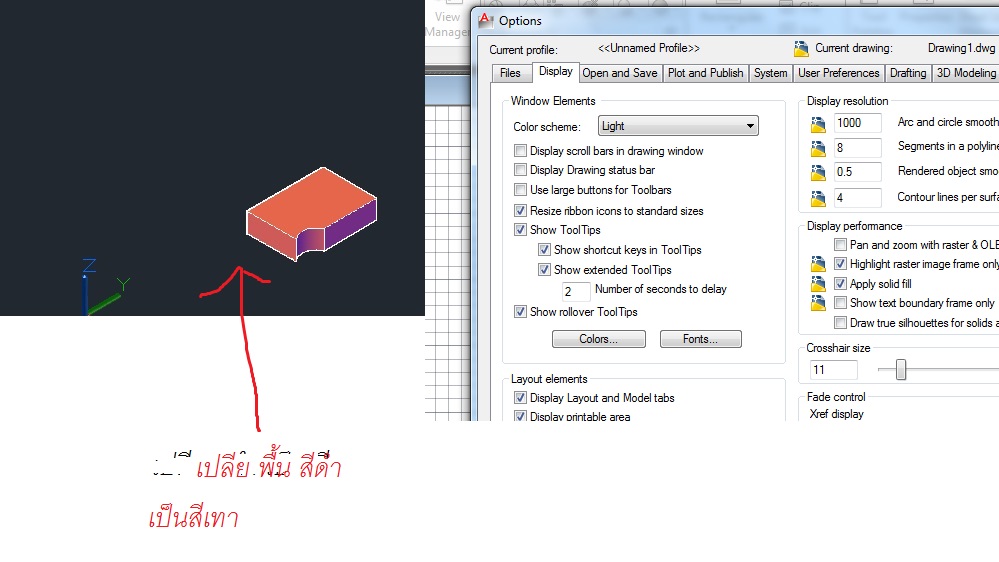Screen dimensions: 999x562
Task: Enable Display scroll bars in drawing window
Action: pyautogui.click(x=521, y=150)
